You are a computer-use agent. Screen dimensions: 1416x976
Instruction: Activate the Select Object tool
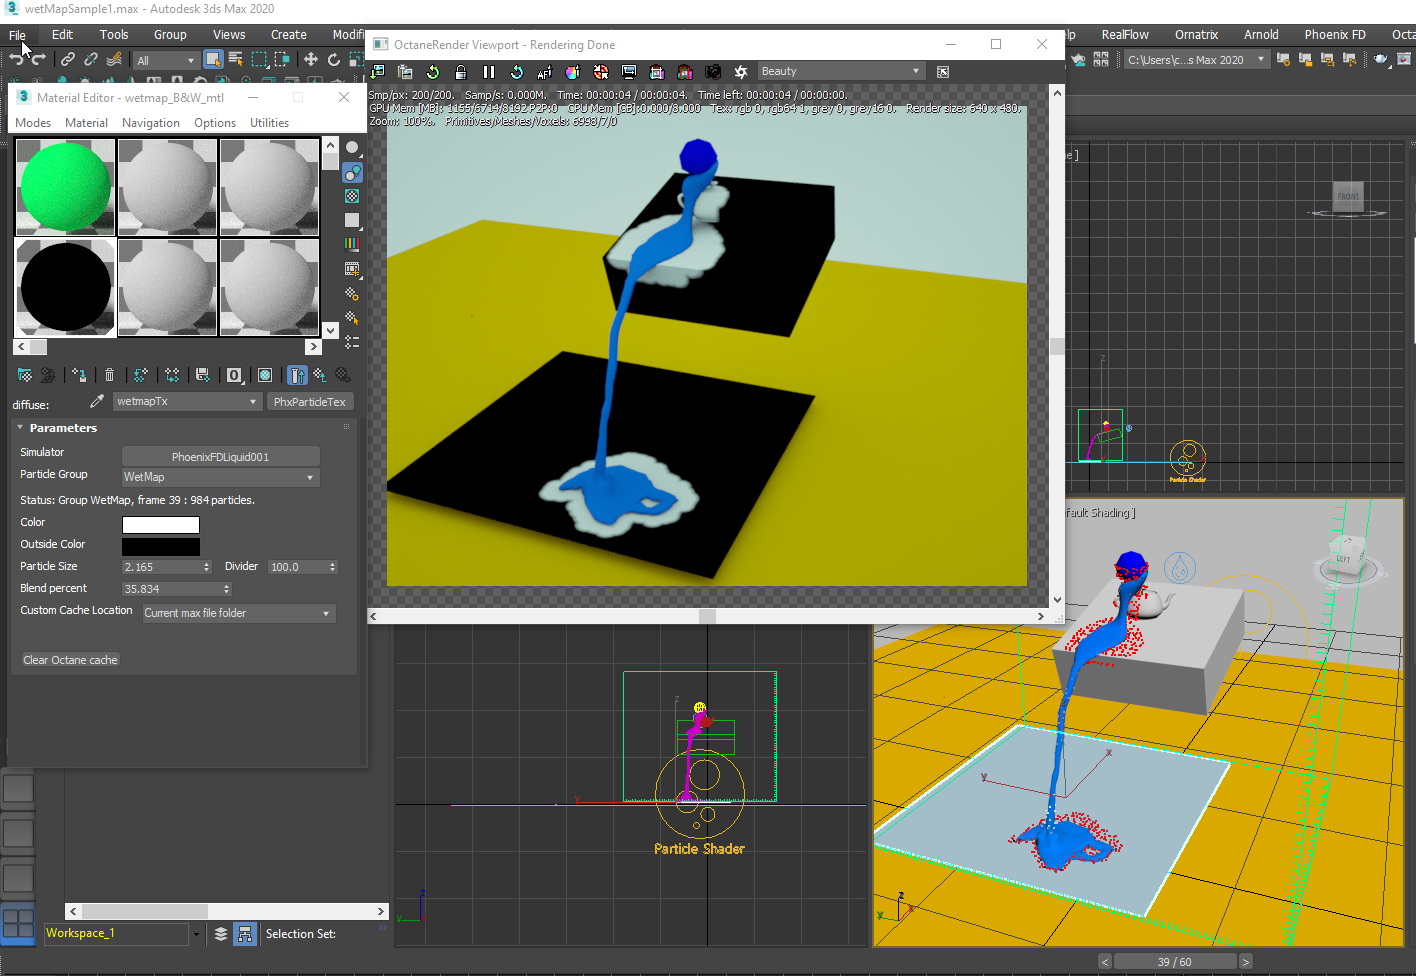click(213, 60)
